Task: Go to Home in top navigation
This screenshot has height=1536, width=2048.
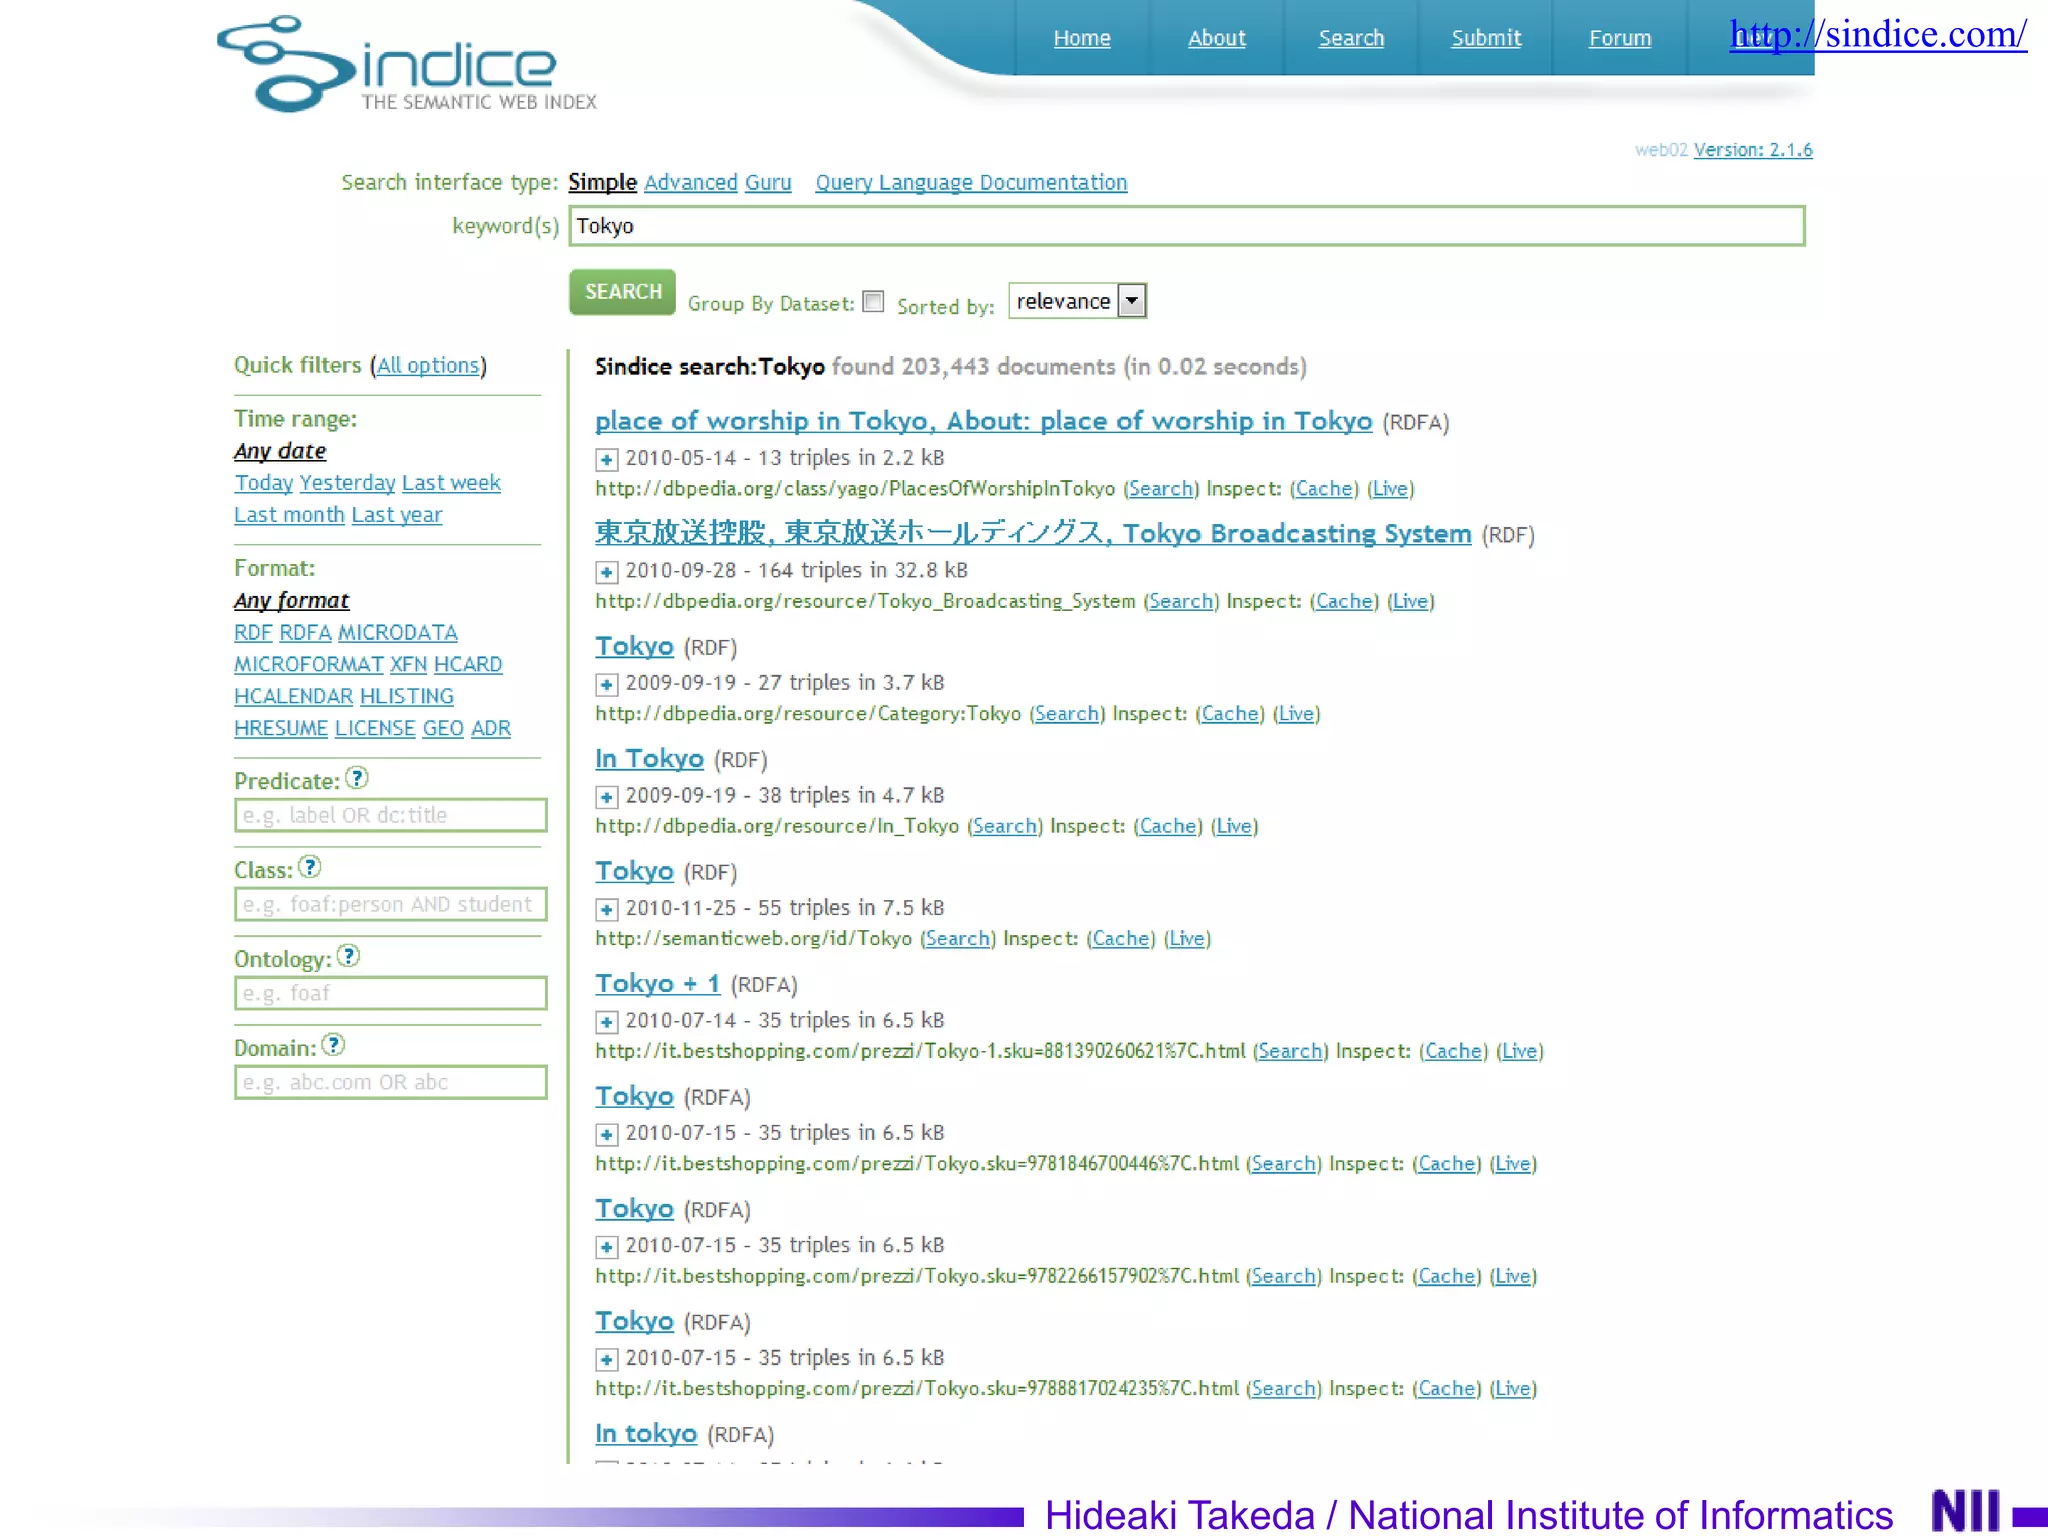Action: (x=1082, y=38)
